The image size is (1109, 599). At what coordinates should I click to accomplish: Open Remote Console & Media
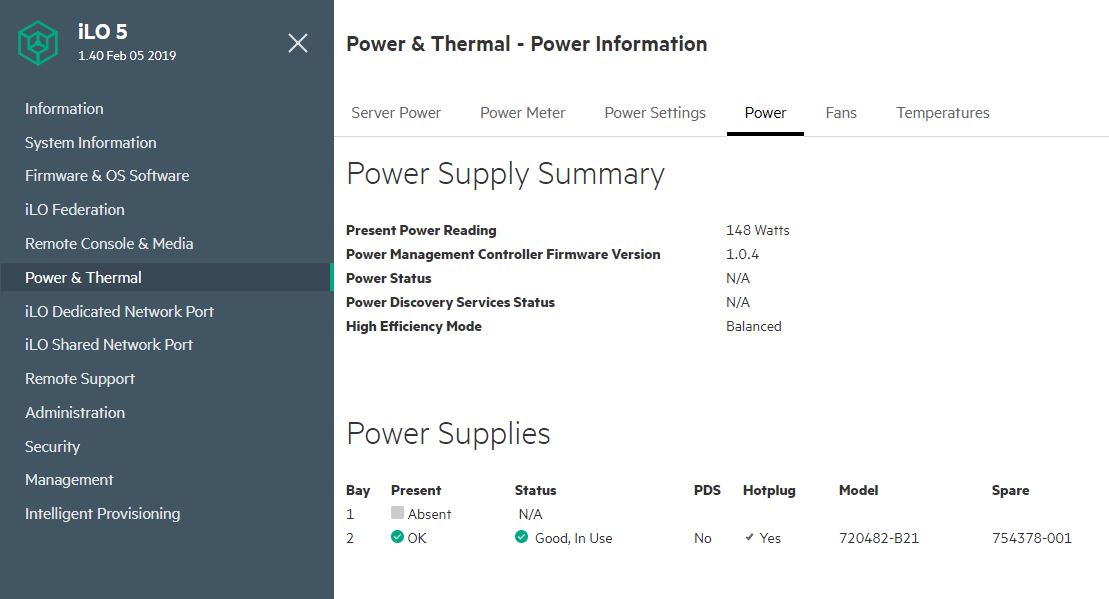point(109,244)
